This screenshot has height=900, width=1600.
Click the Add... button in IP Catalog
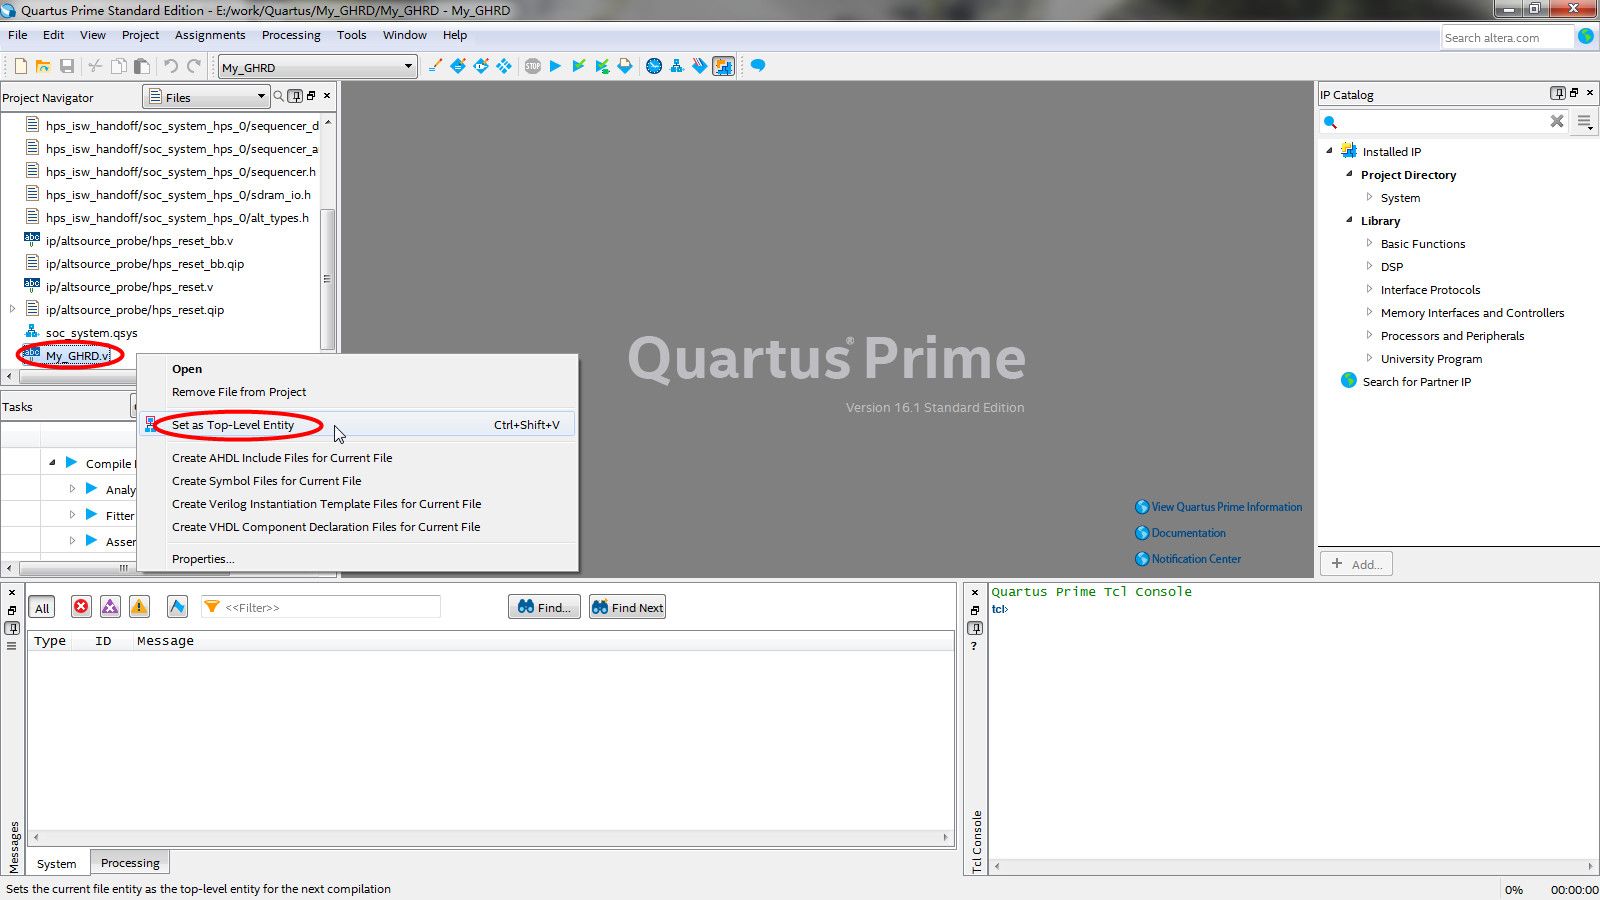pyautogui.click(x=1356, y=564)
